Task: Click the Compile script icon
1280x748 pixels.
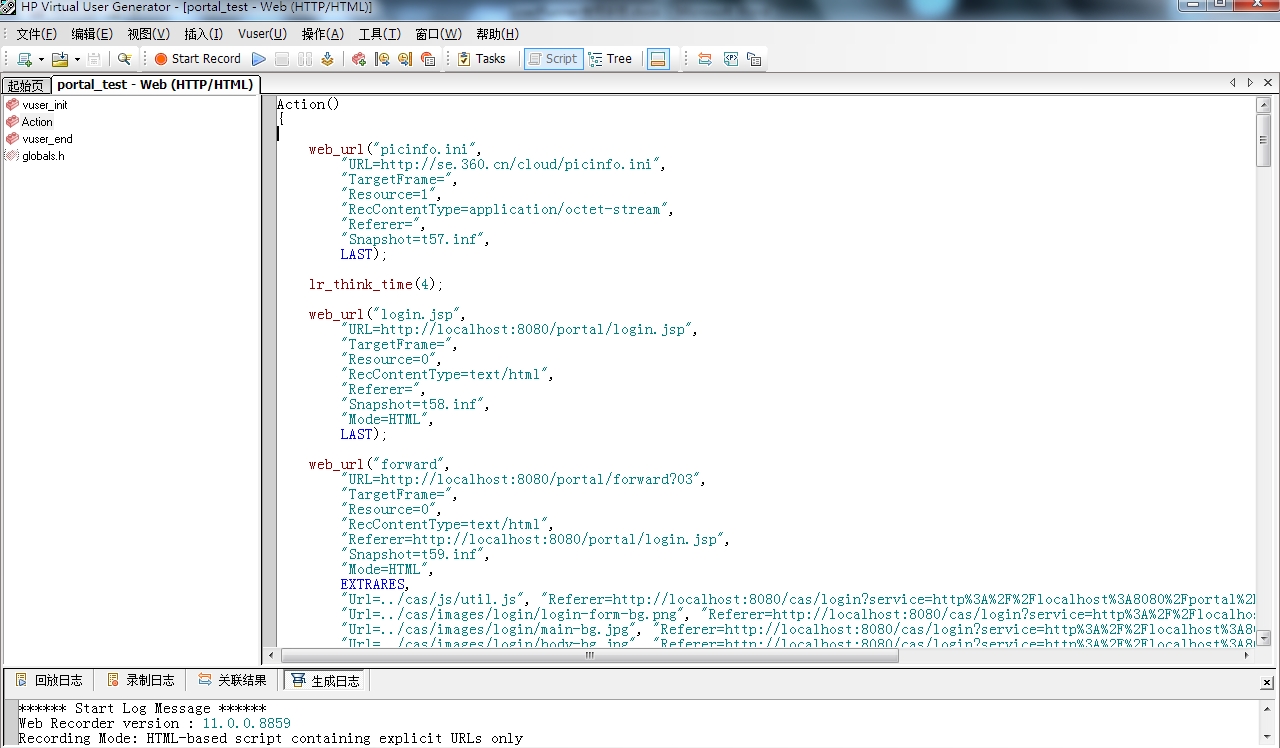Action: 327,59
